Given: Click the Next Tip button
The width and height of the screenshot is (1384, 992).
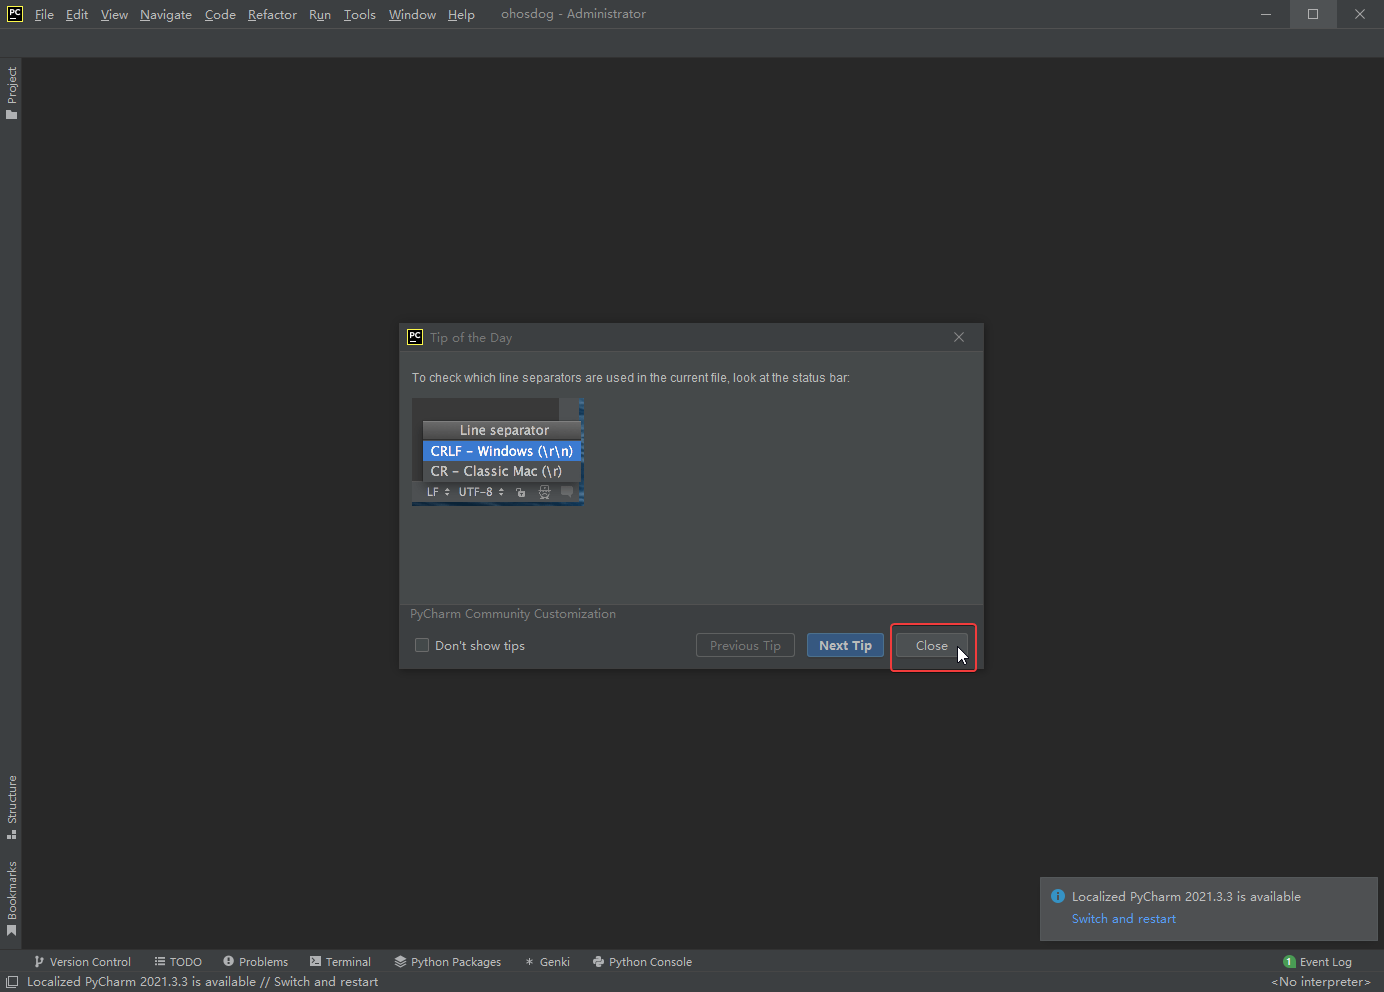Looking at the screenshot, I should tap(845, 646).
